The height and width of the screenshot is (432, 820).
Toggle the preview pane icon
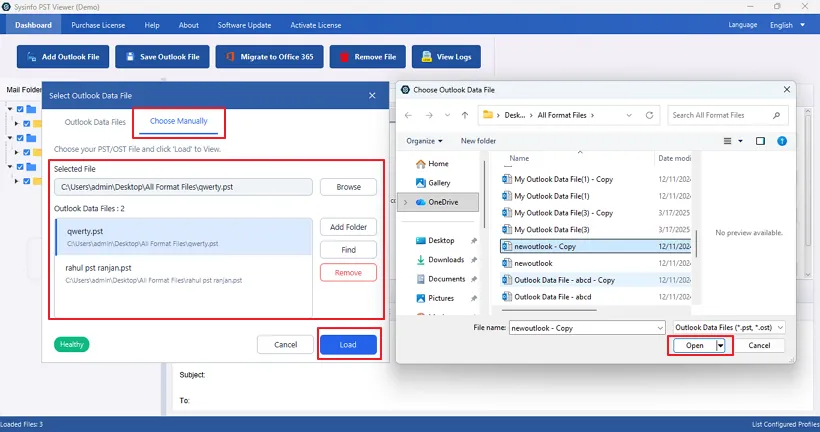pyautogui.click(x=760, y=141)
